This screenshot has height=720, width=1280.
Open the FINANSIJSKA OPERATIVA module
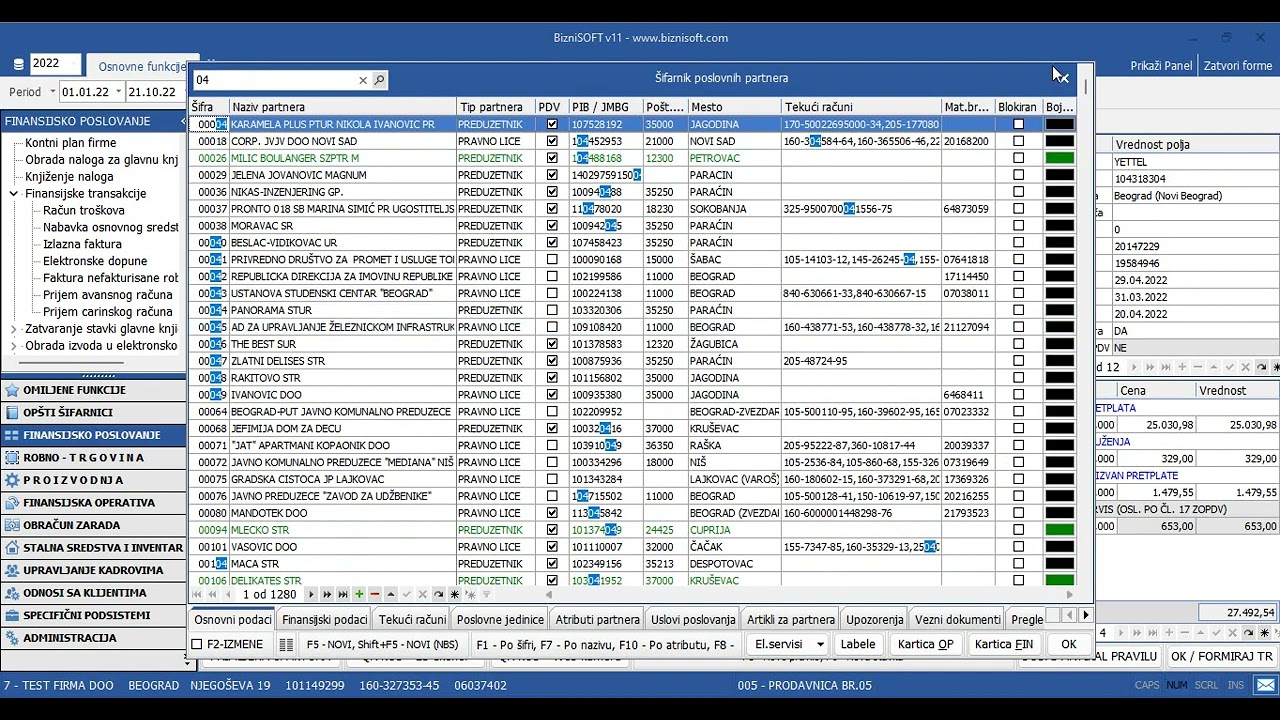(93, 502)
